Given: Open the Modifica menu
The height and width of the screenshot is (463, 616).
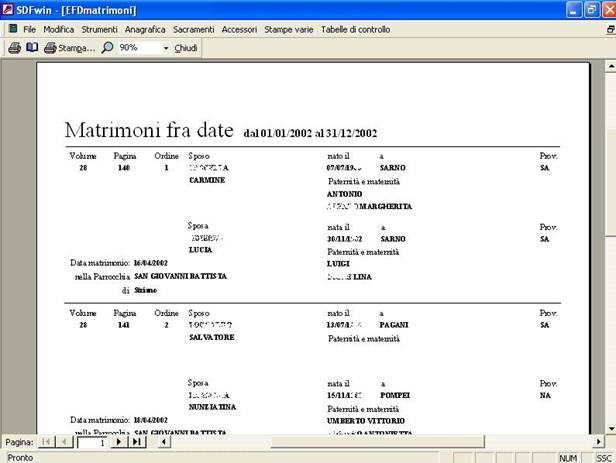Looking at the screenshot, I should [x=59, y=29].
